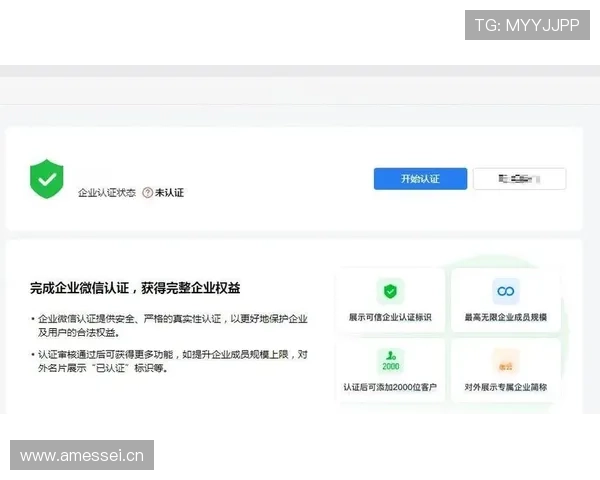This screenshot has width=600, height=480.
Task: Click the 未认证 status text
Action: click(169, 193)
